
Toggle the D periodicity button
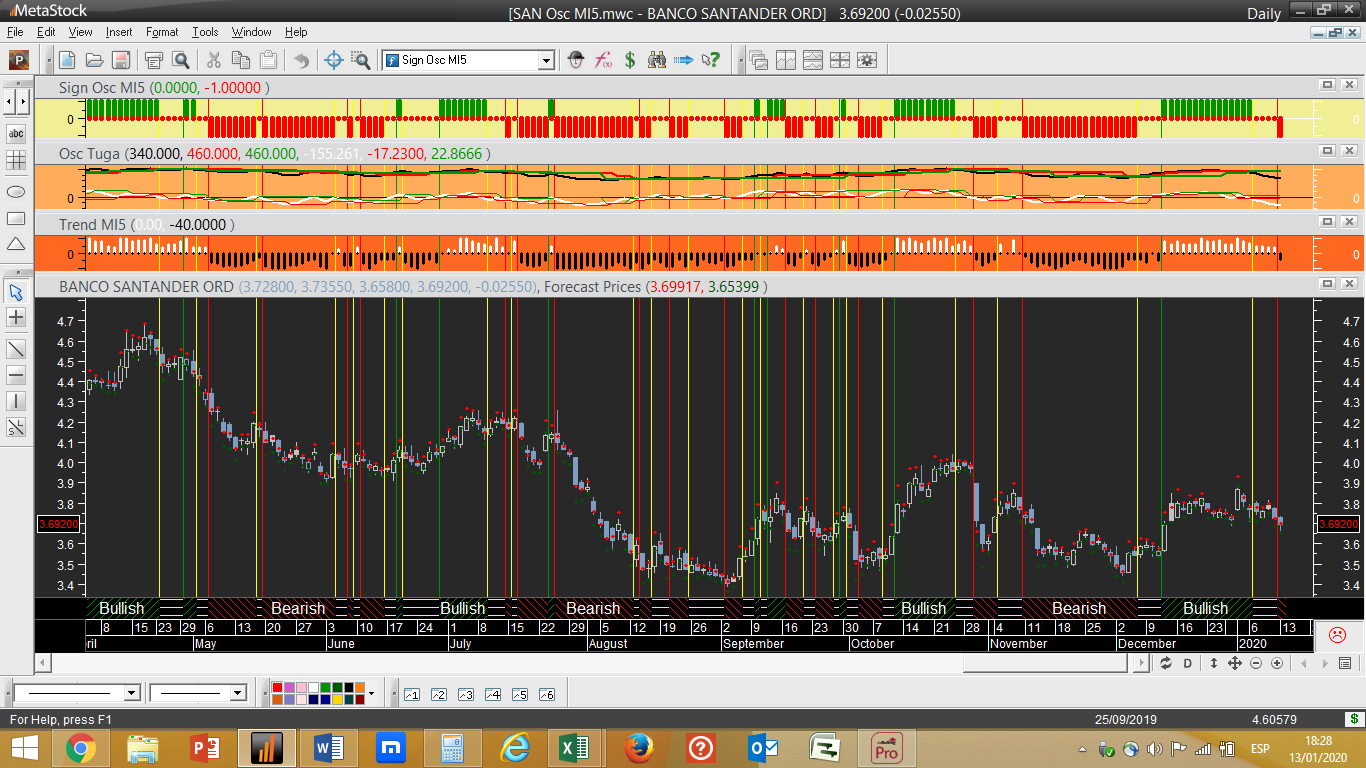(1188, 664)
